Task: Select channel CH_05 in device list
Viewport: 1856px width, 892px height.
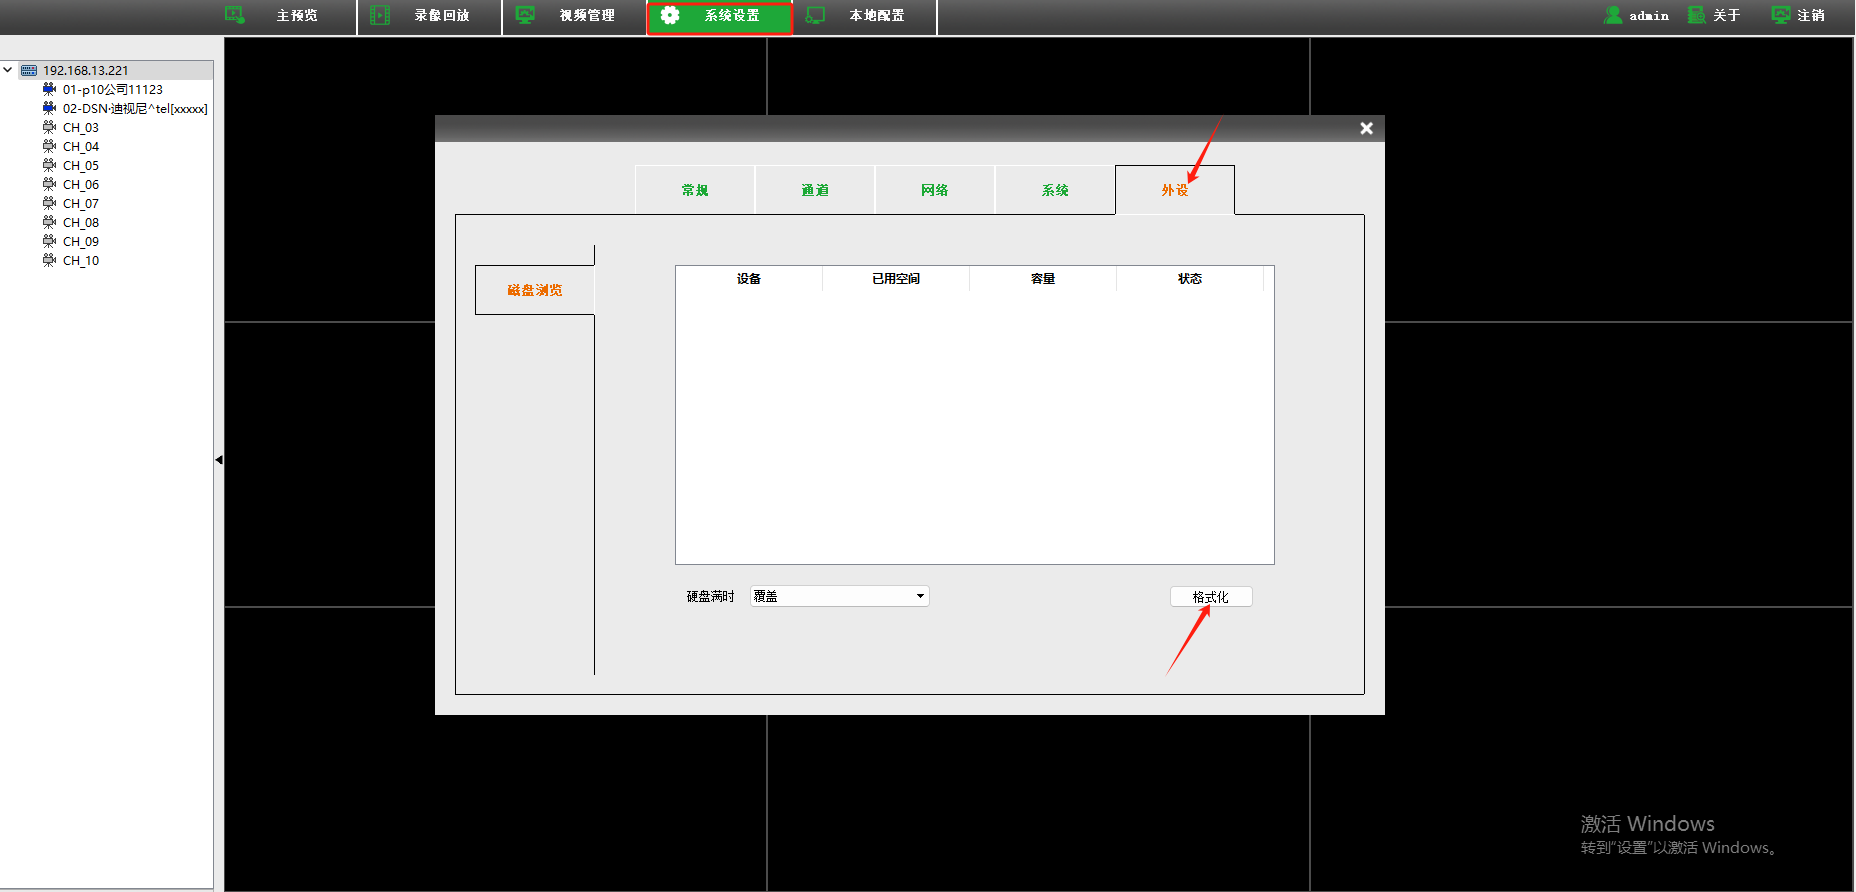Action: point(81,165)
